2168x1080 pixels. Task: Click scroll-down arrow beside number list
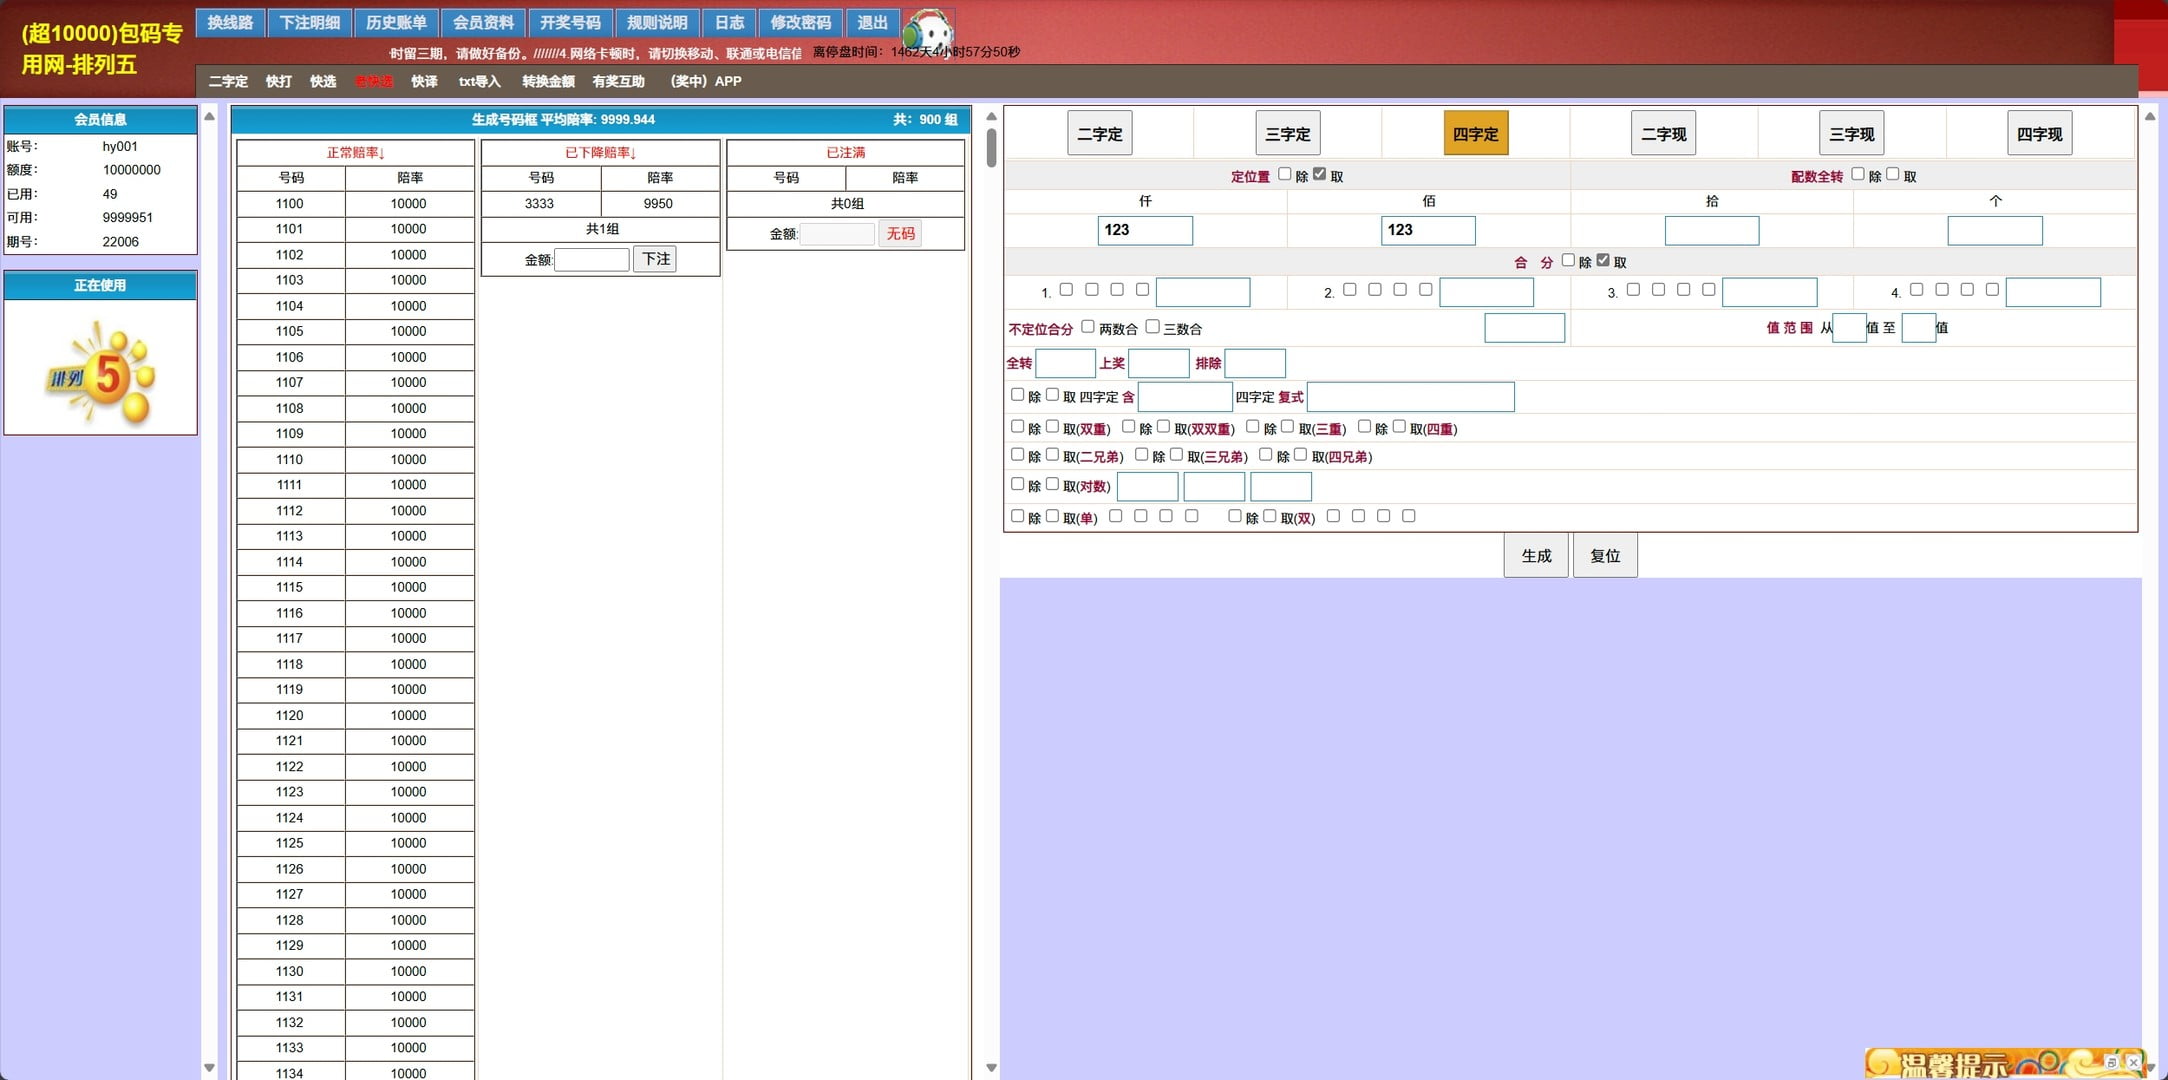tap(991, 1067)
